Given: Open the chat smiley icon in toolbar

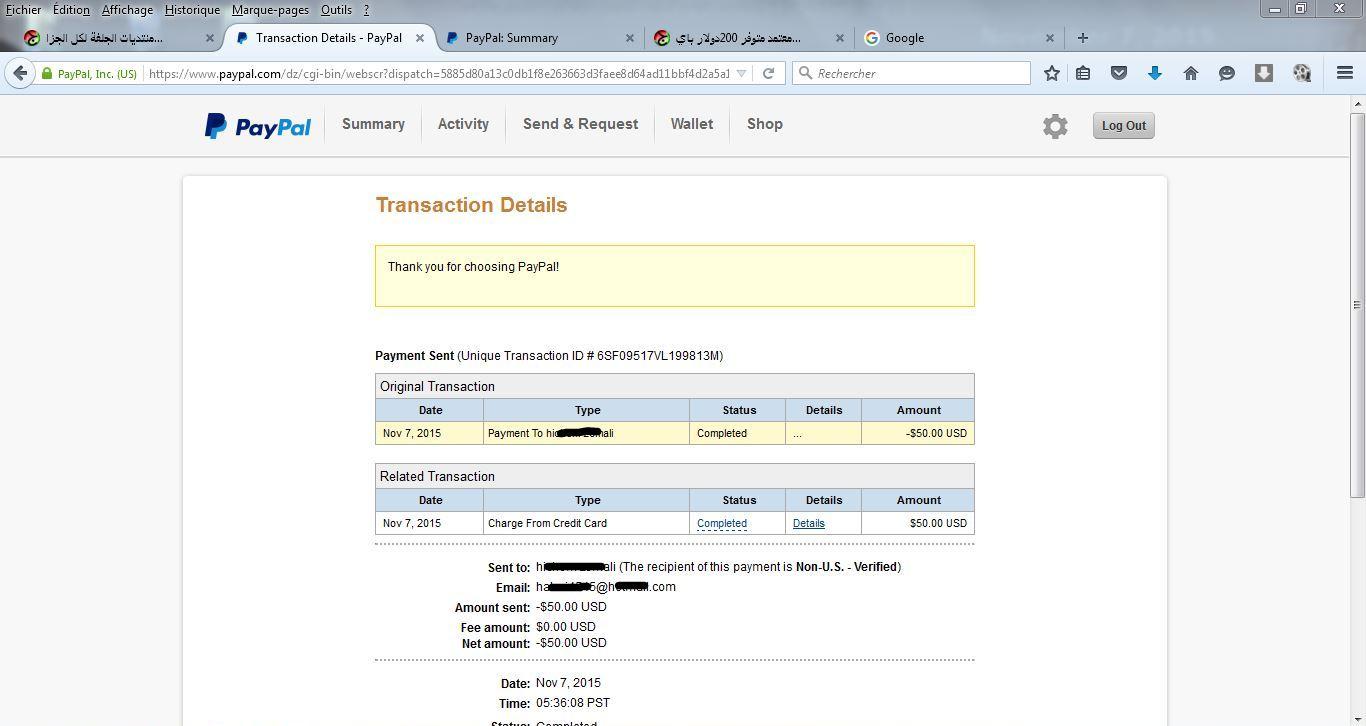Looking at the screenshot, I should click(1227, 73).
